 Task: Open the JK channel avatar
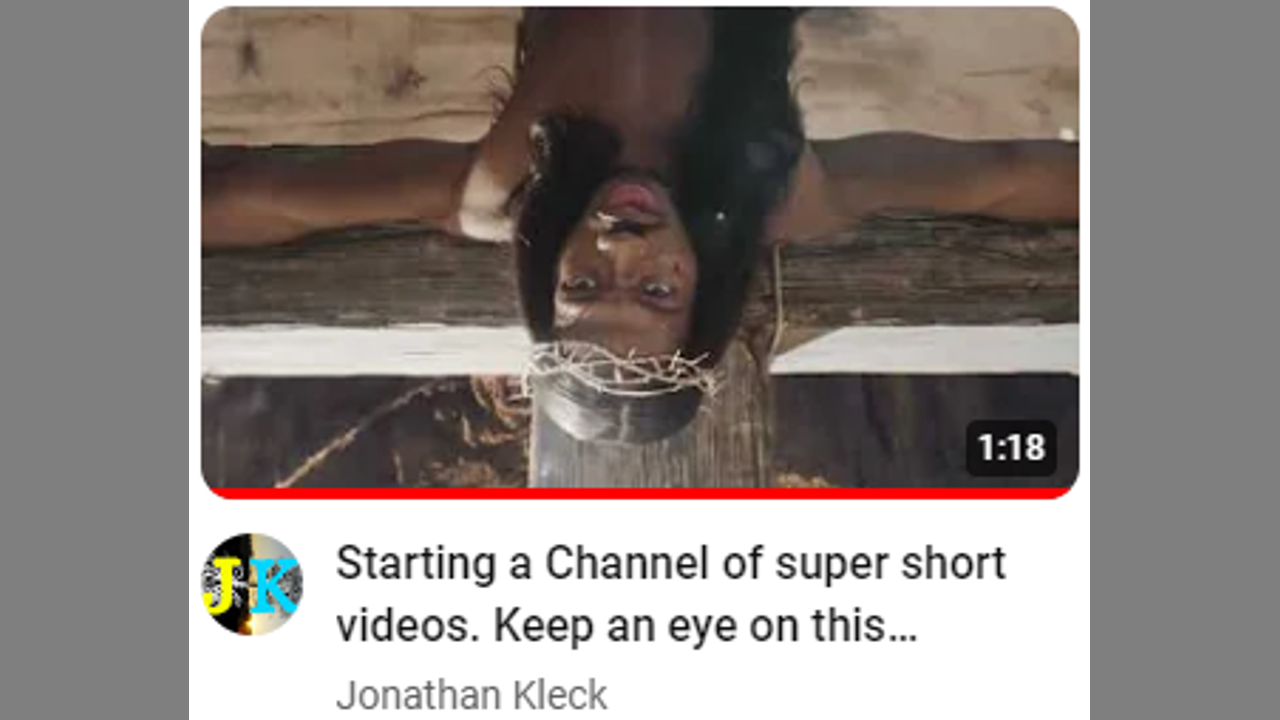click(x=252, y=584)
